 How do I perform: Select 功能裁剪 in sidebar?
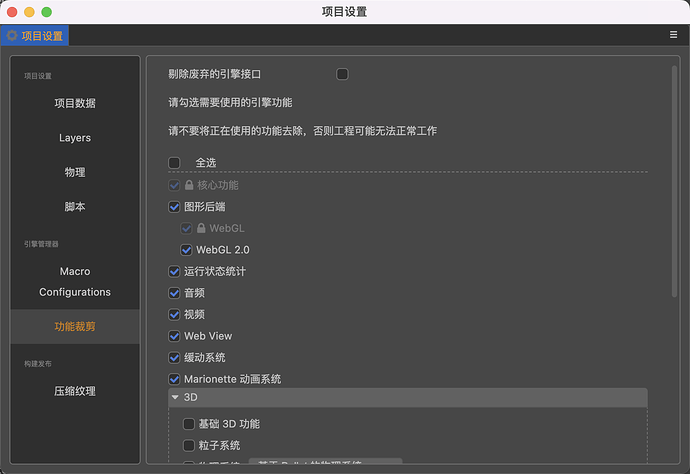(x=75, y=327)
